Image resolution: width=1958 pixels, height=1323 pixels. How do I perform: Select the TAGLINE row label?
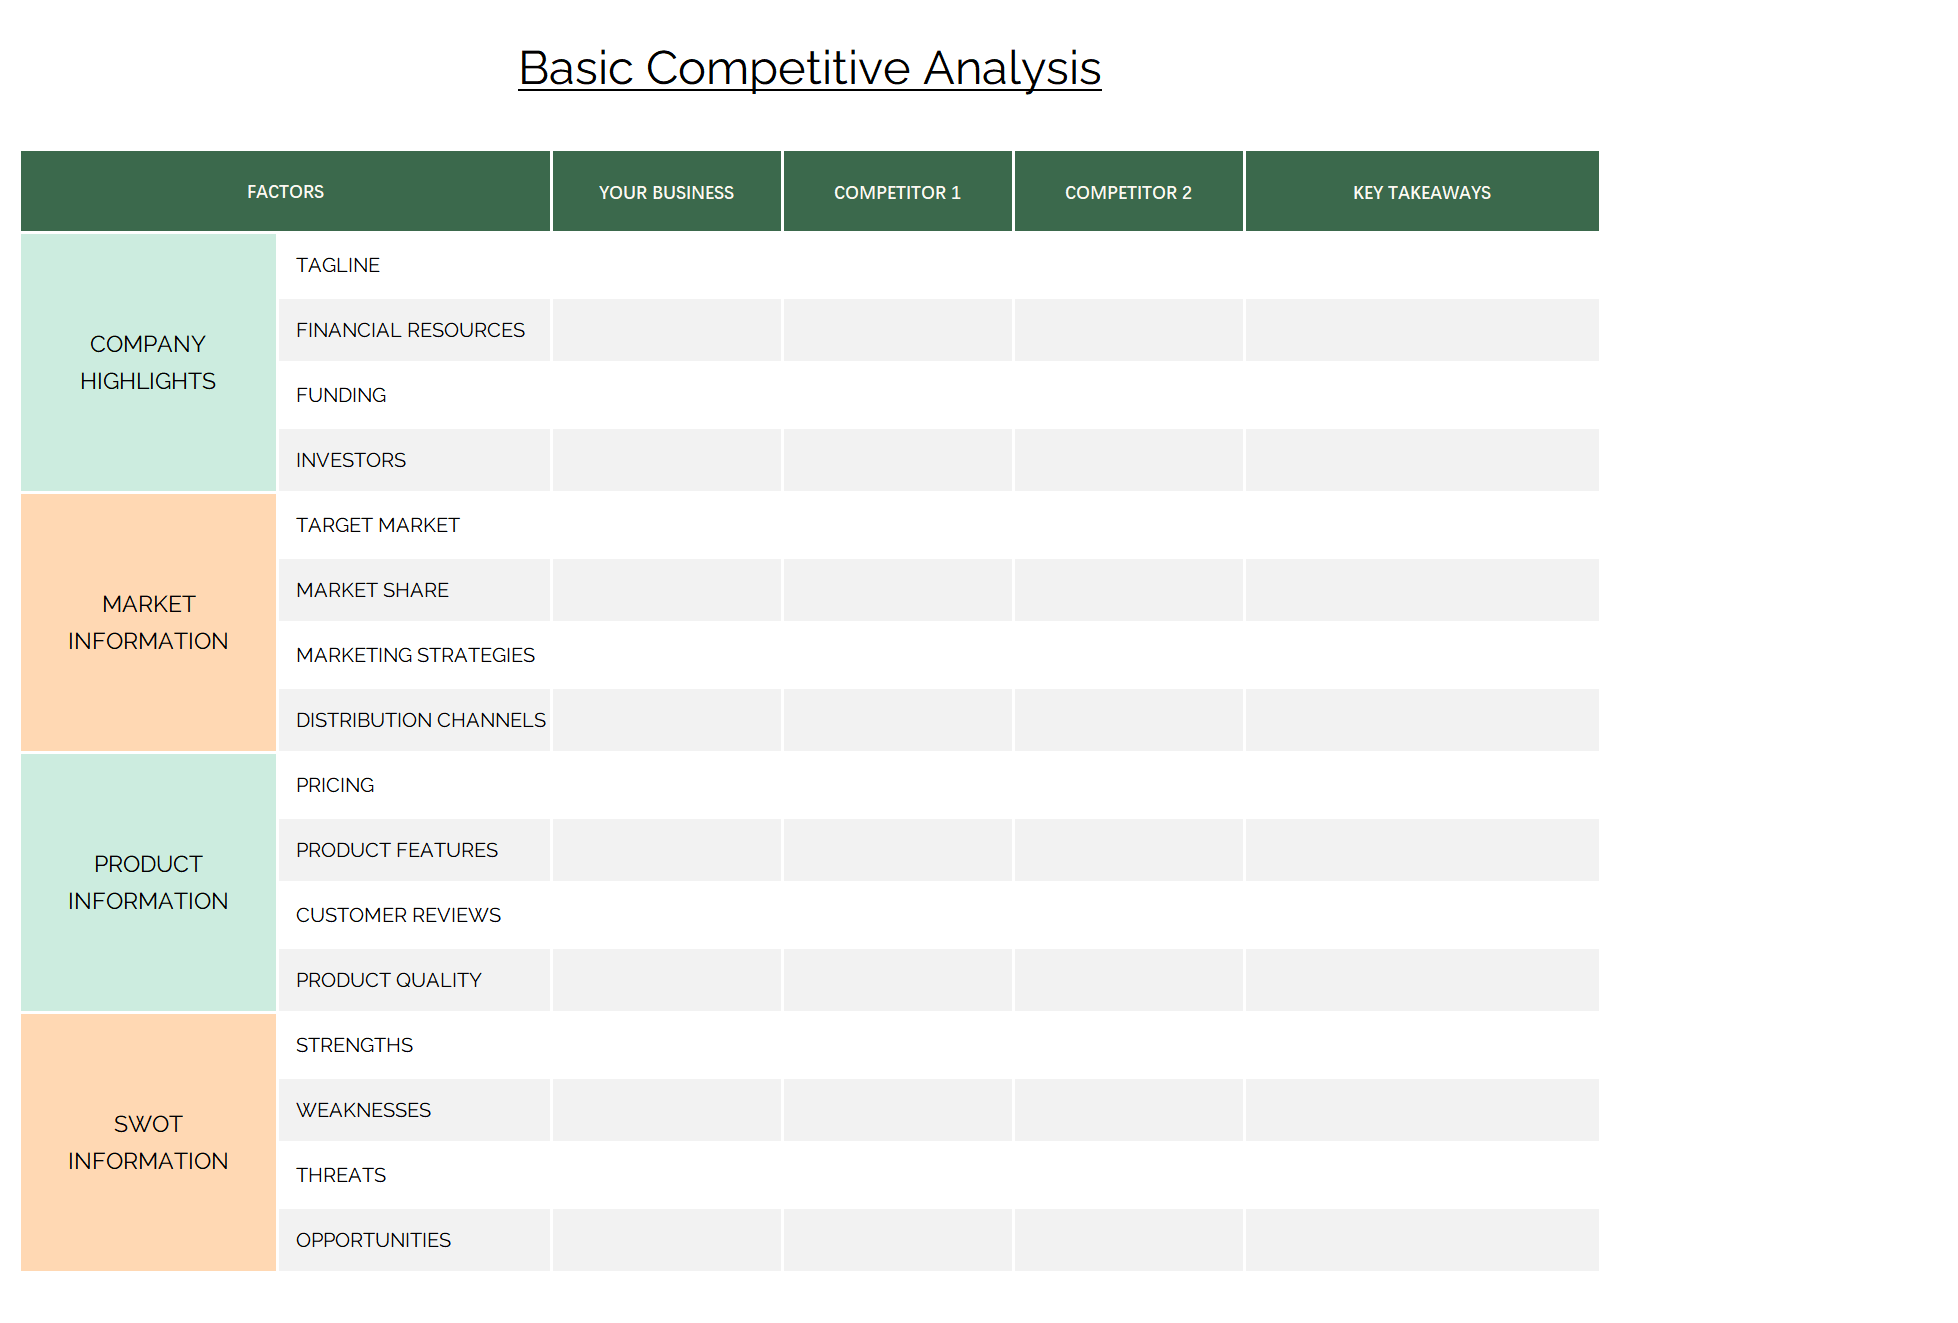pos(338,265)
